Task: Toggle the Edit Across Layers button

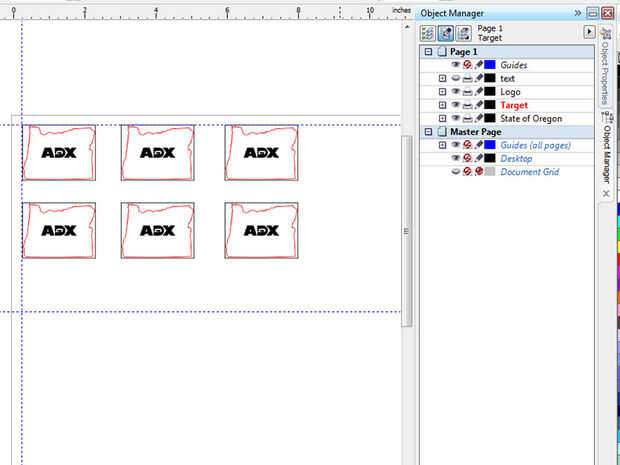Action: pos(446,33)
